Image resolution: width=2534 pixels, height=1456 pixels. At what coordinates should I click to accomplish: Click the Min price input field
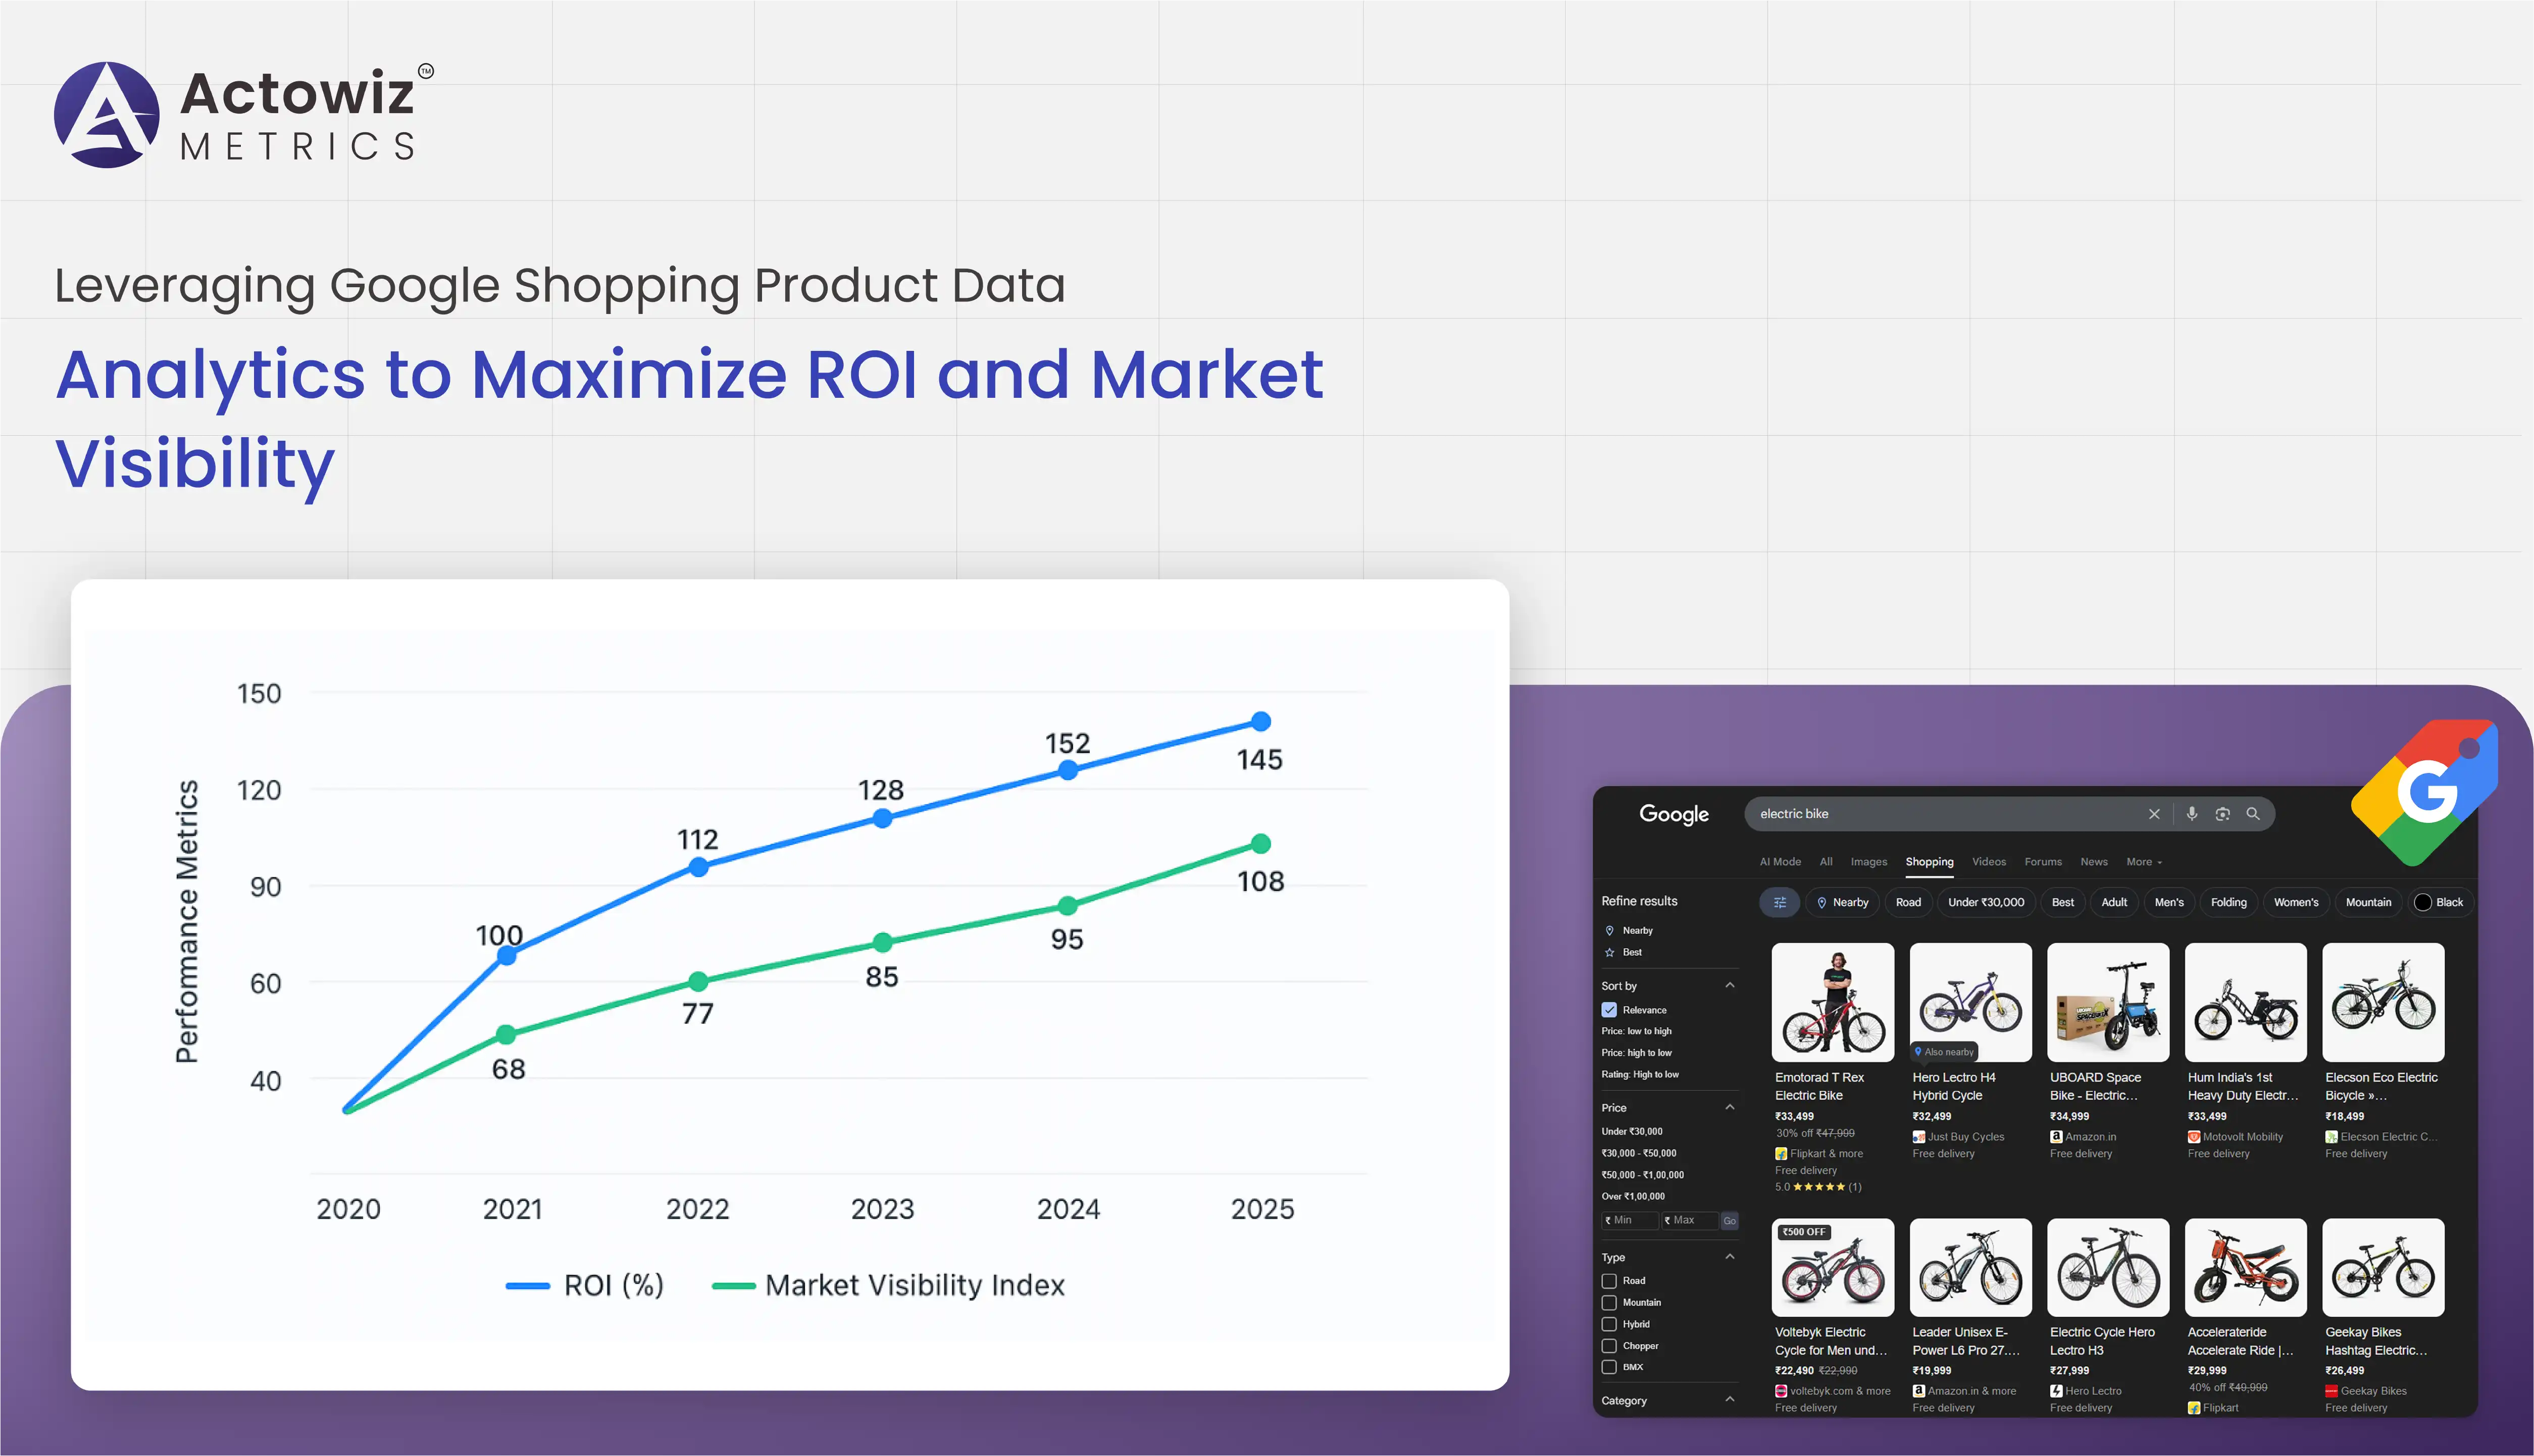(1630, 1220)
